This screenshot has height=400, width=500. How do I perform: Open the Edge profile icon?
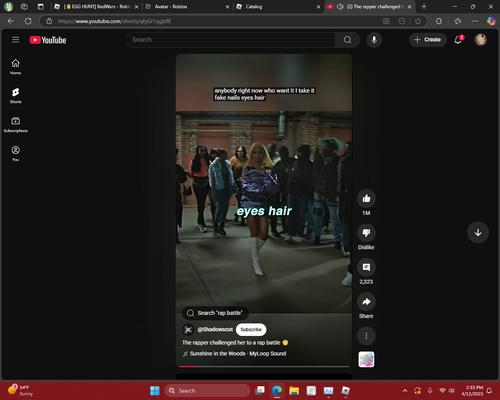pyautogui.click(x=8, y=7)
